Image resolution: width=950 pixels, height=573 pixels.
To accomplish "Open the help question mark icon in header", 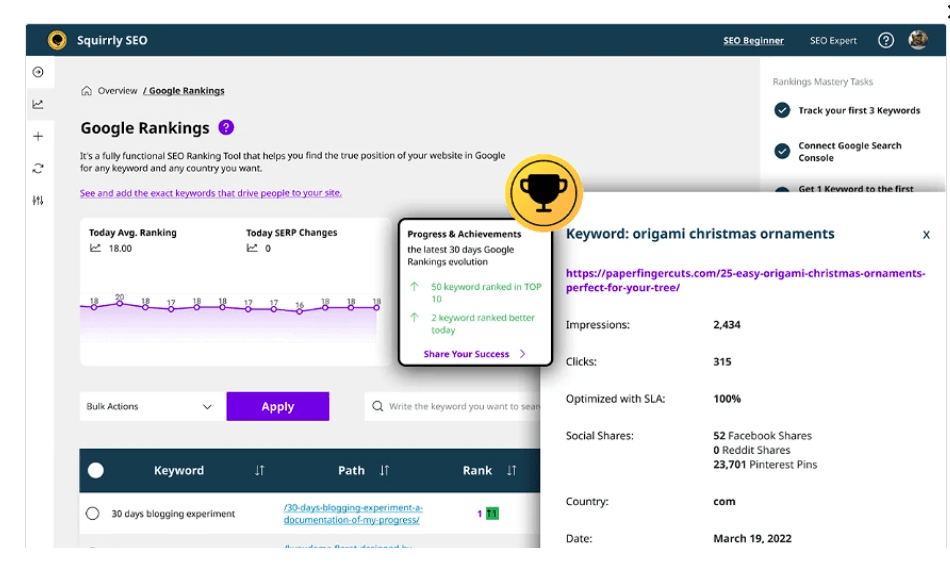I will (x=886, y=40).
